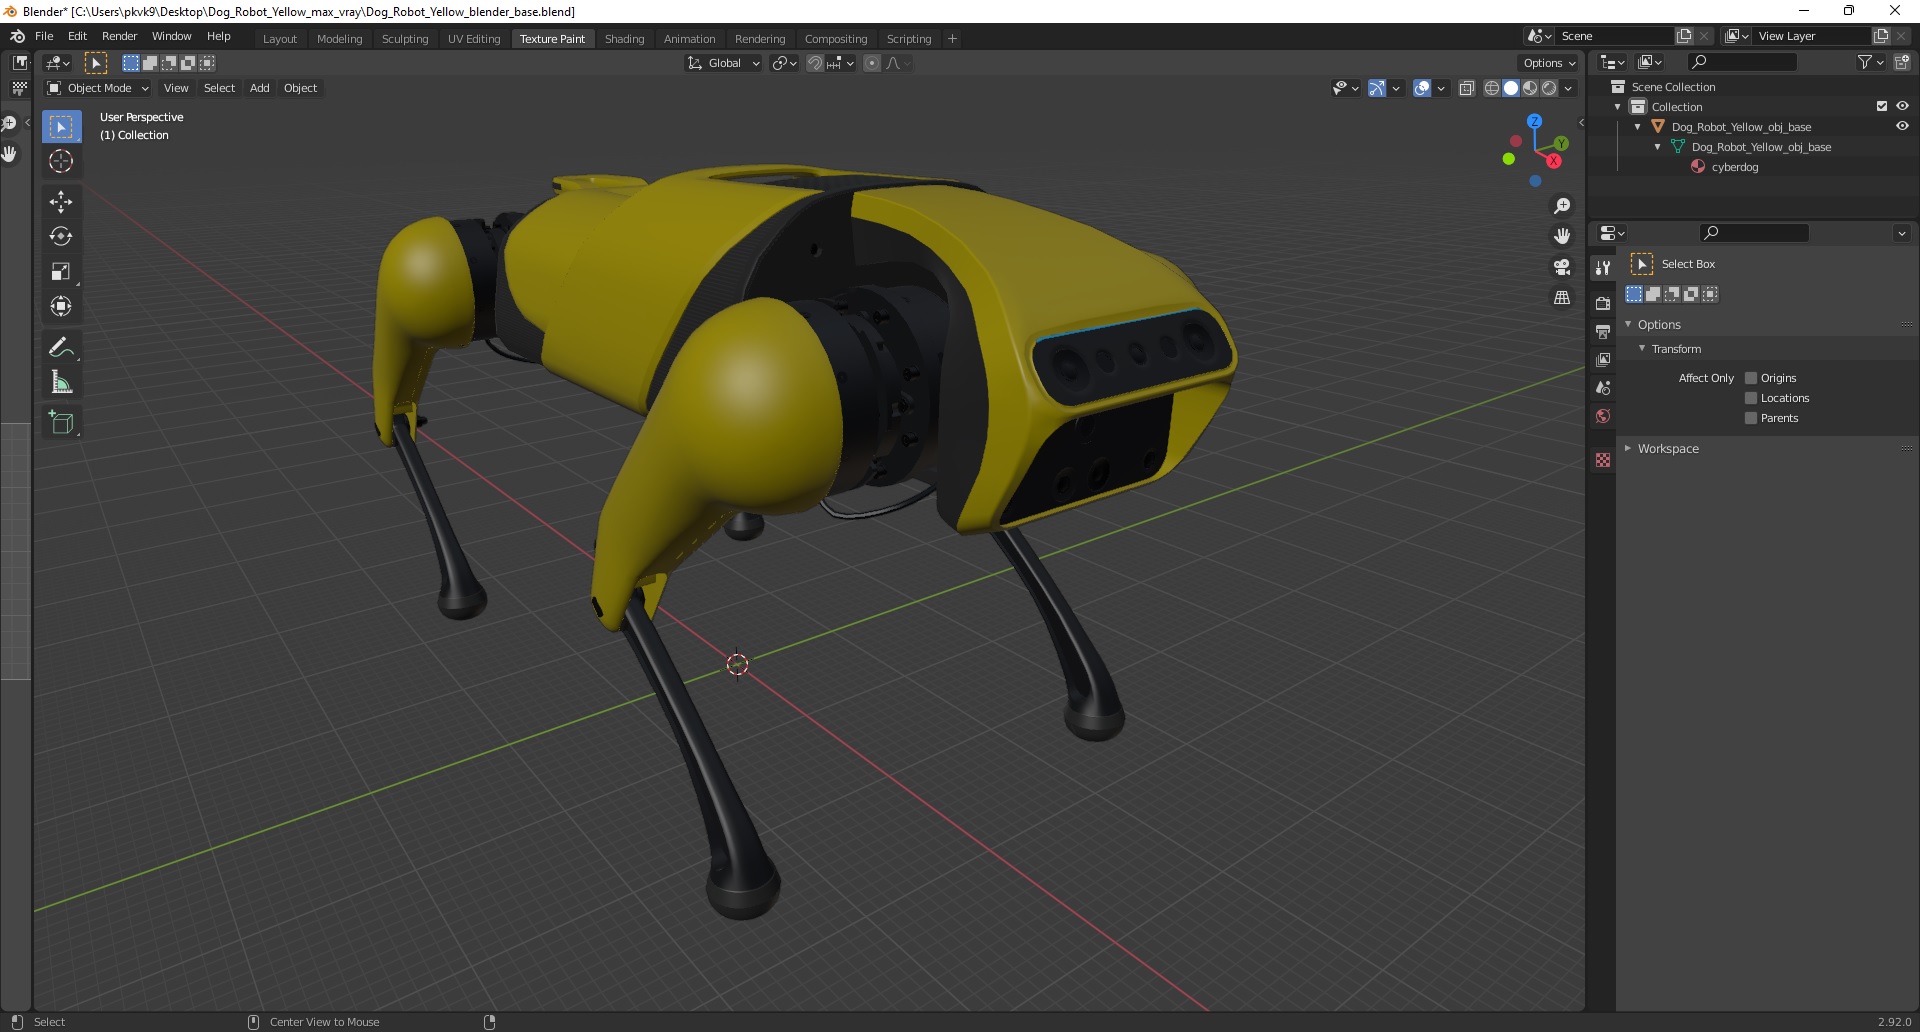Hide Collection with its eye icon
1920x1032 pixels.
1902,106
